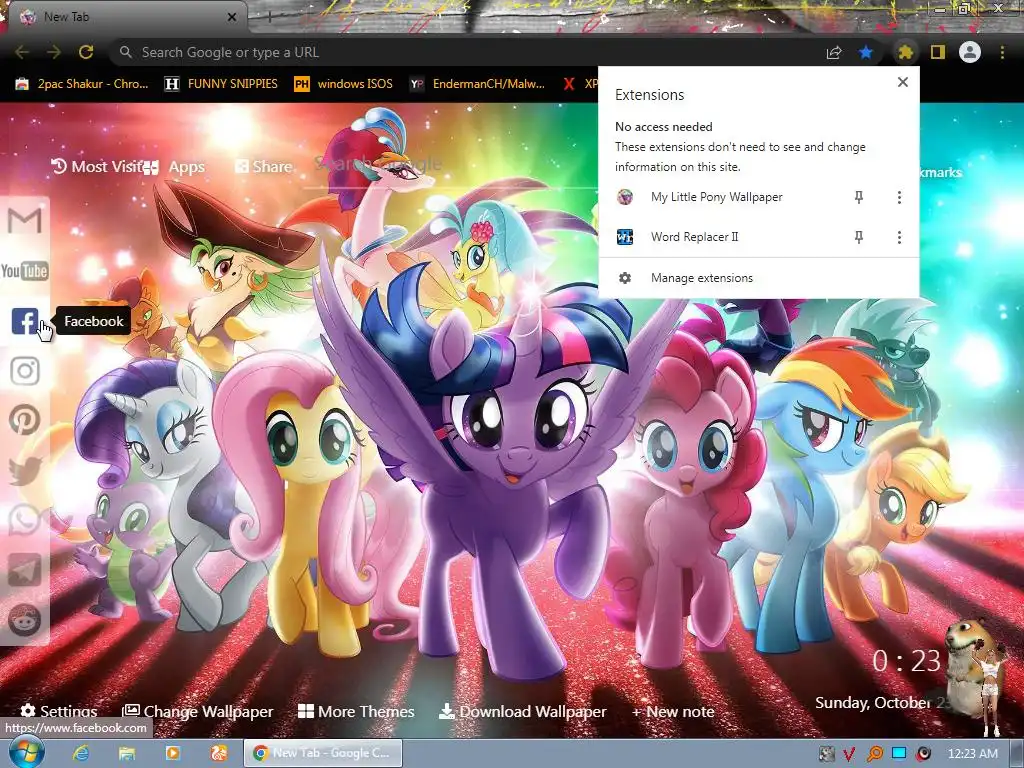Click Download Wallpaper

click(522, 711)
